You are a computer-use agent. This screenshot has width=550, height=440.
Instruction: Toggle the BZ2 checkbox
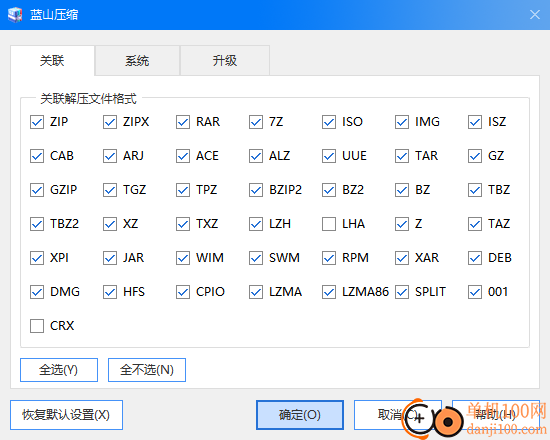click(329, 190)
